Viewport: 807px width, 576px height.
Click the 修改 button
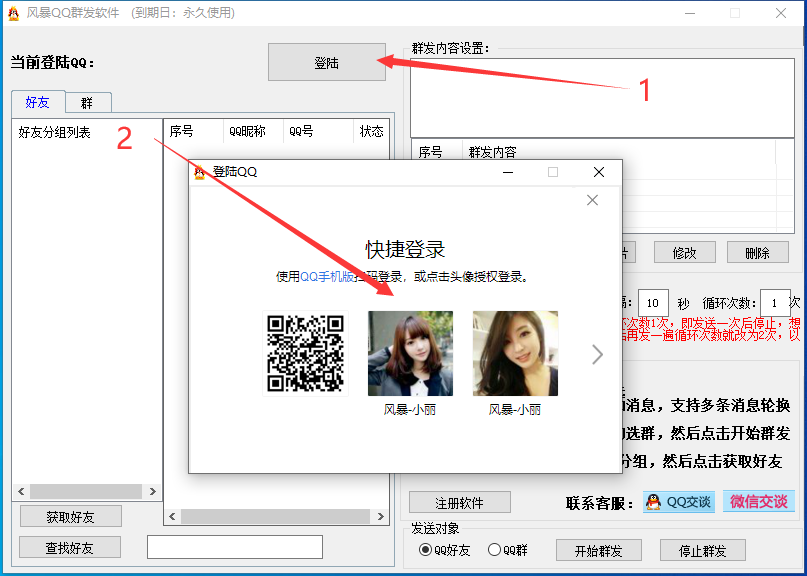685,252
